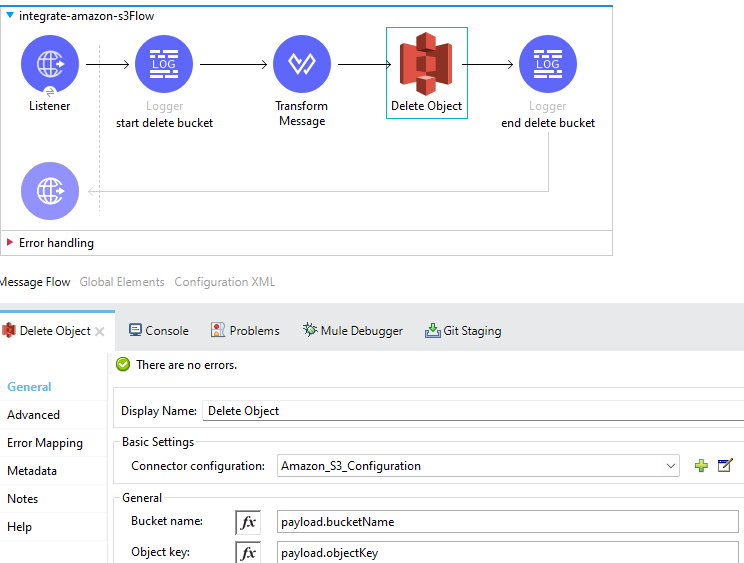Switch to the Global Elements tab
The width and height of the screenshot is (744, 563).
(x=122, y=282)
